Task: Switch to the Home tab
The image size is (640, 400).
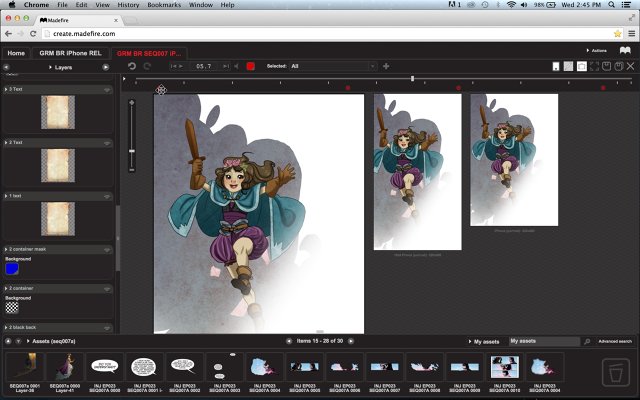Action: [x=16, y=53]
